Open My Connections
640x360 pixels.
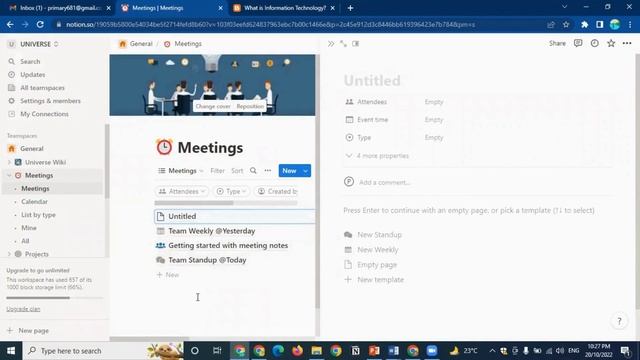tap(44, 114)
